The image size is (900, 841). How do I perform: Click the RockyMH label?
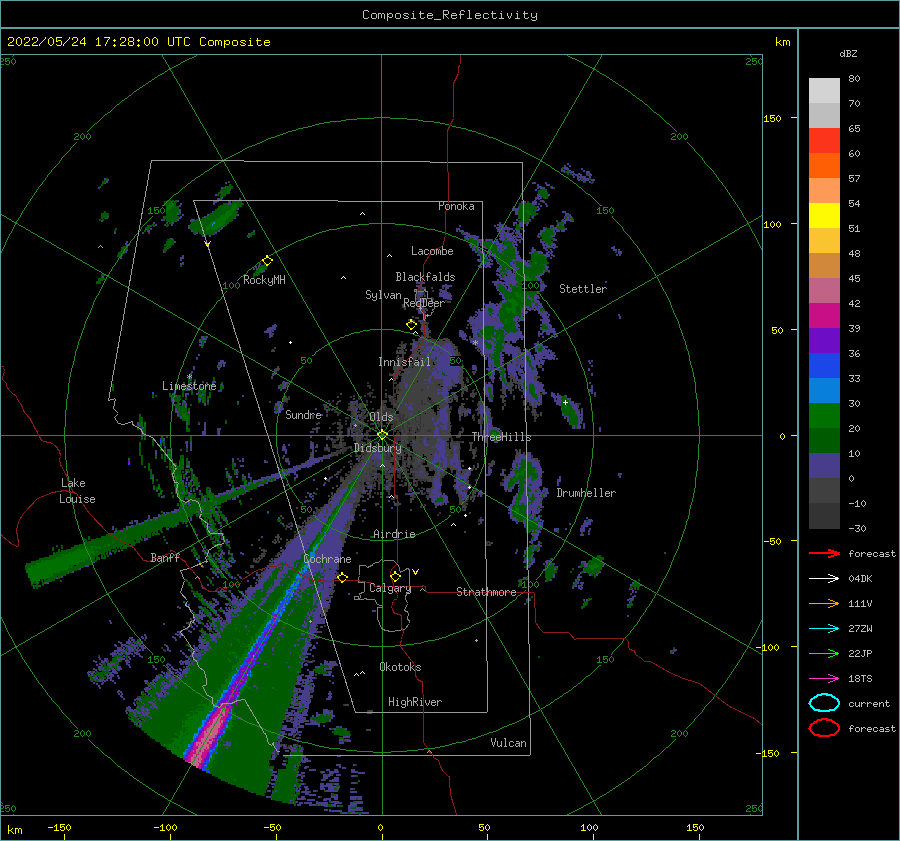(x=264, y=280)
